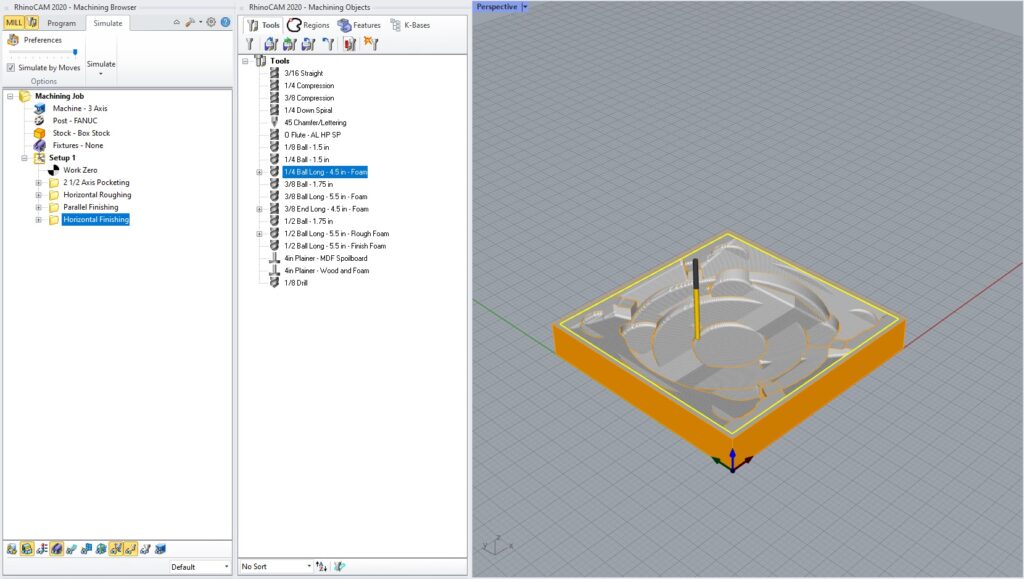1024x579 pixels.
Task: Click the second tool library toolbar icon
Action: click(x=270, y=44)
